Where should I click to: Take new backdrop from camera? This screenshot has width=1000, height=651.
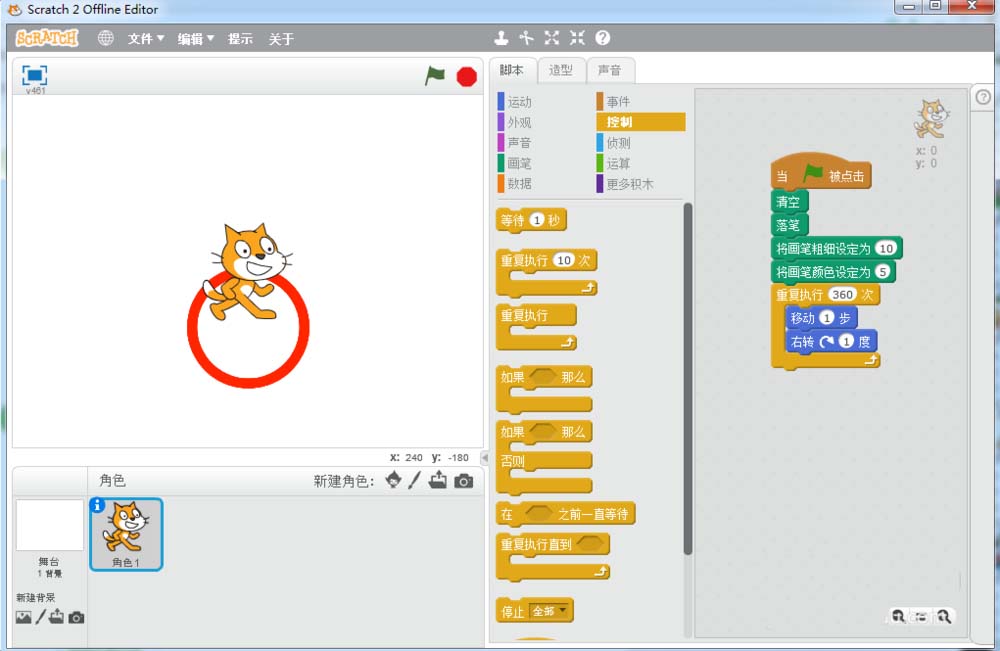click(77, 617)
